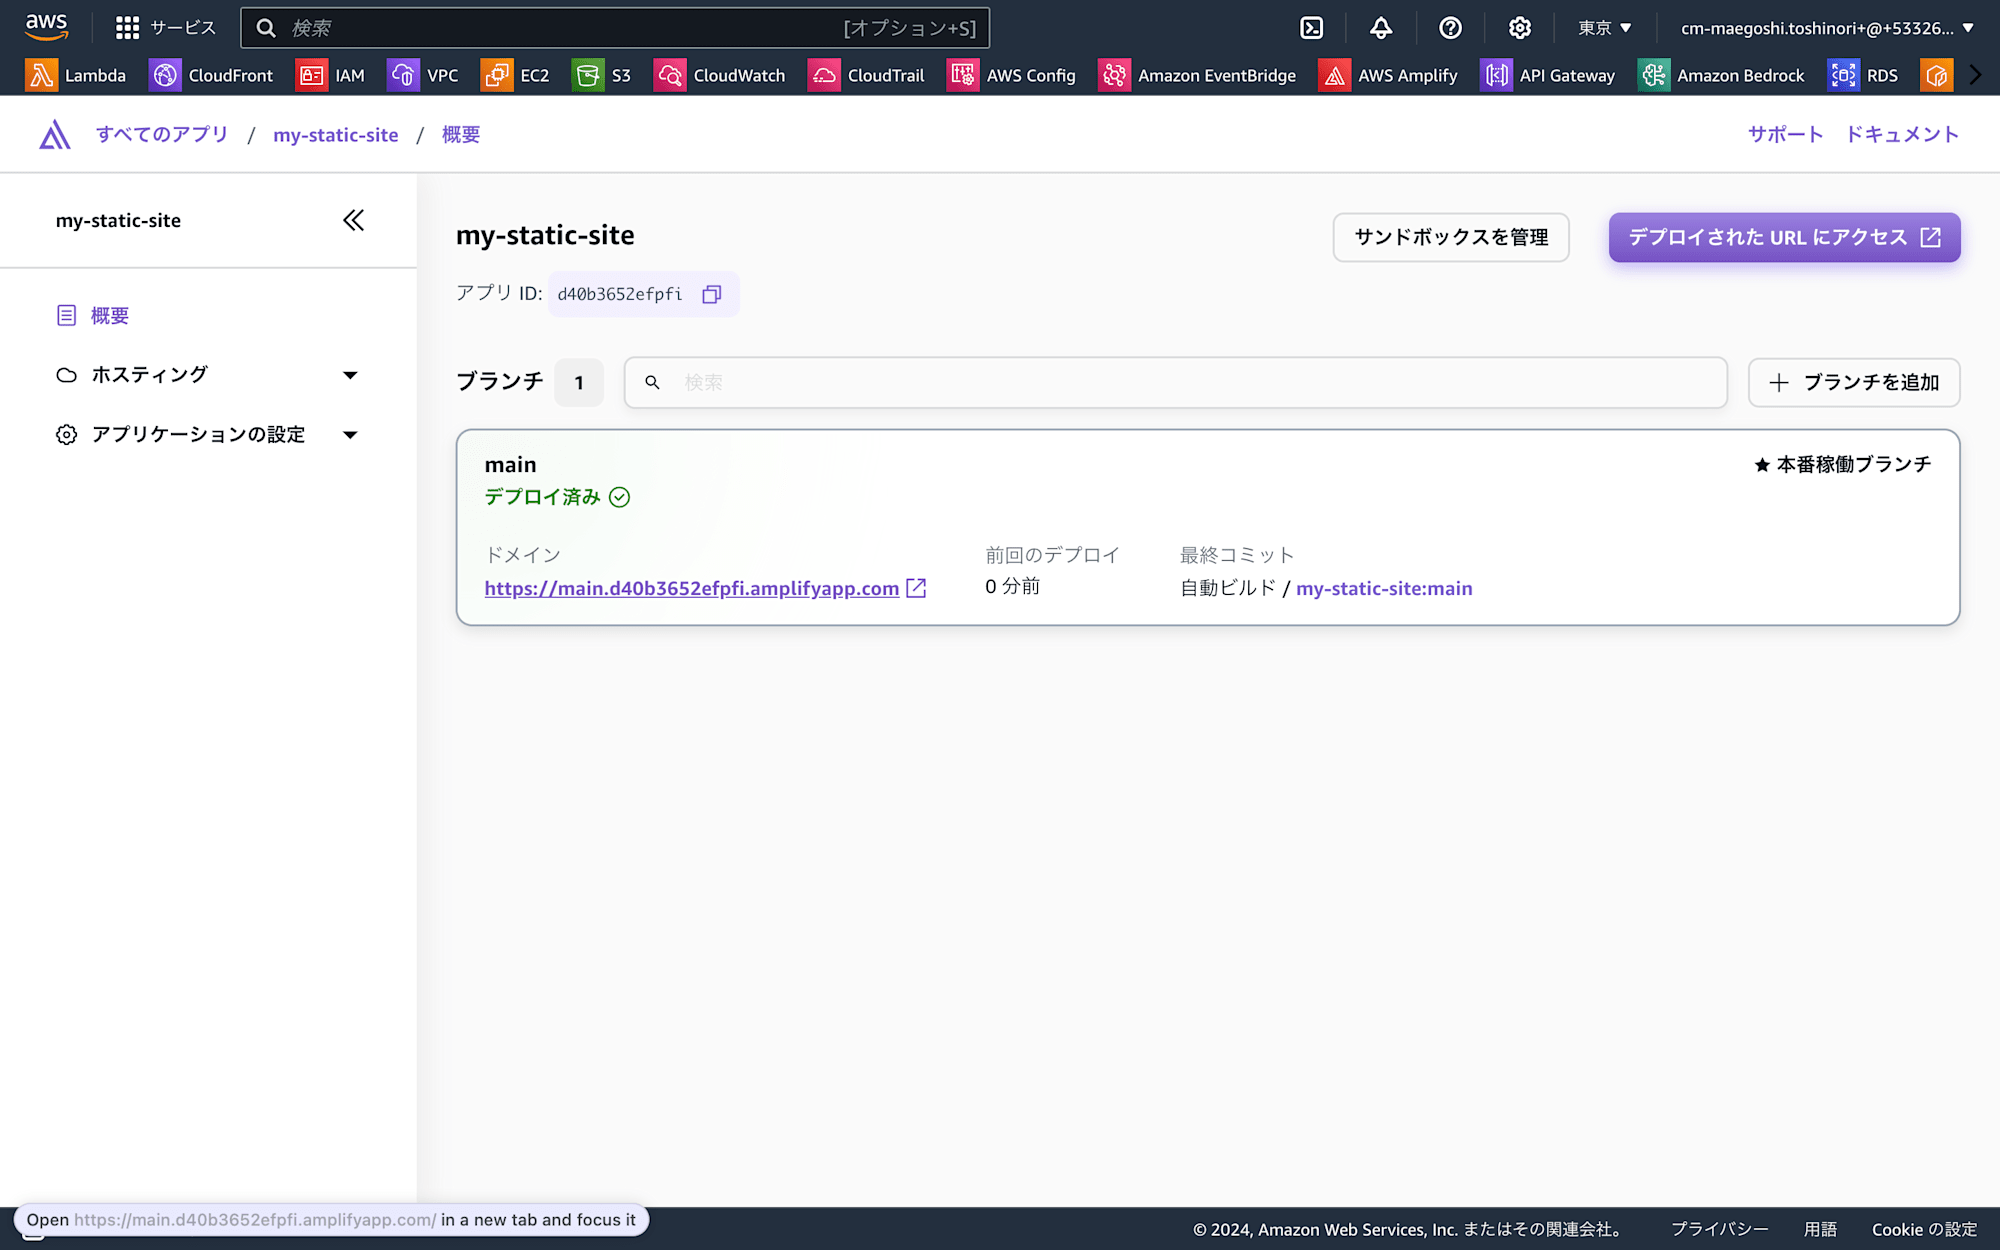Focus the AWS top search field
The image size is (2000, 1250).
point(615,28)
